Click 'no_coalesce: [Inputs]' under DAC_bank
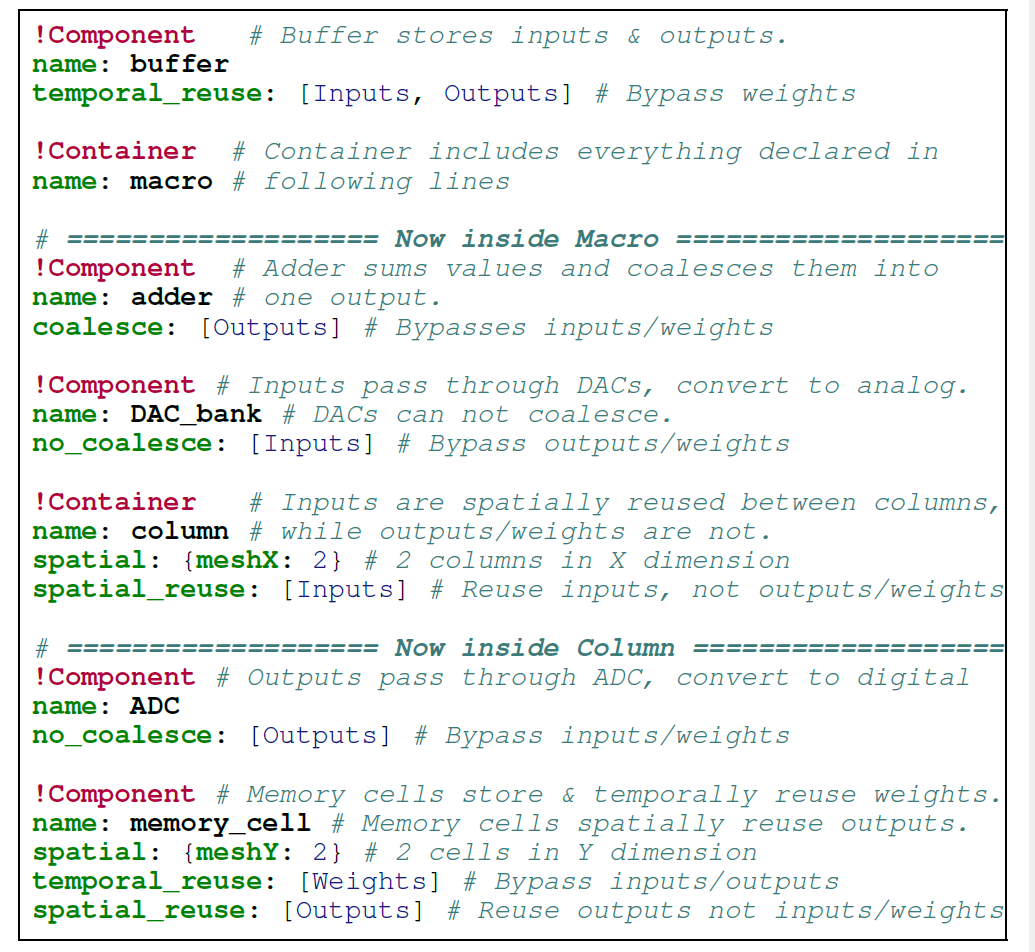 coord(204,444)
